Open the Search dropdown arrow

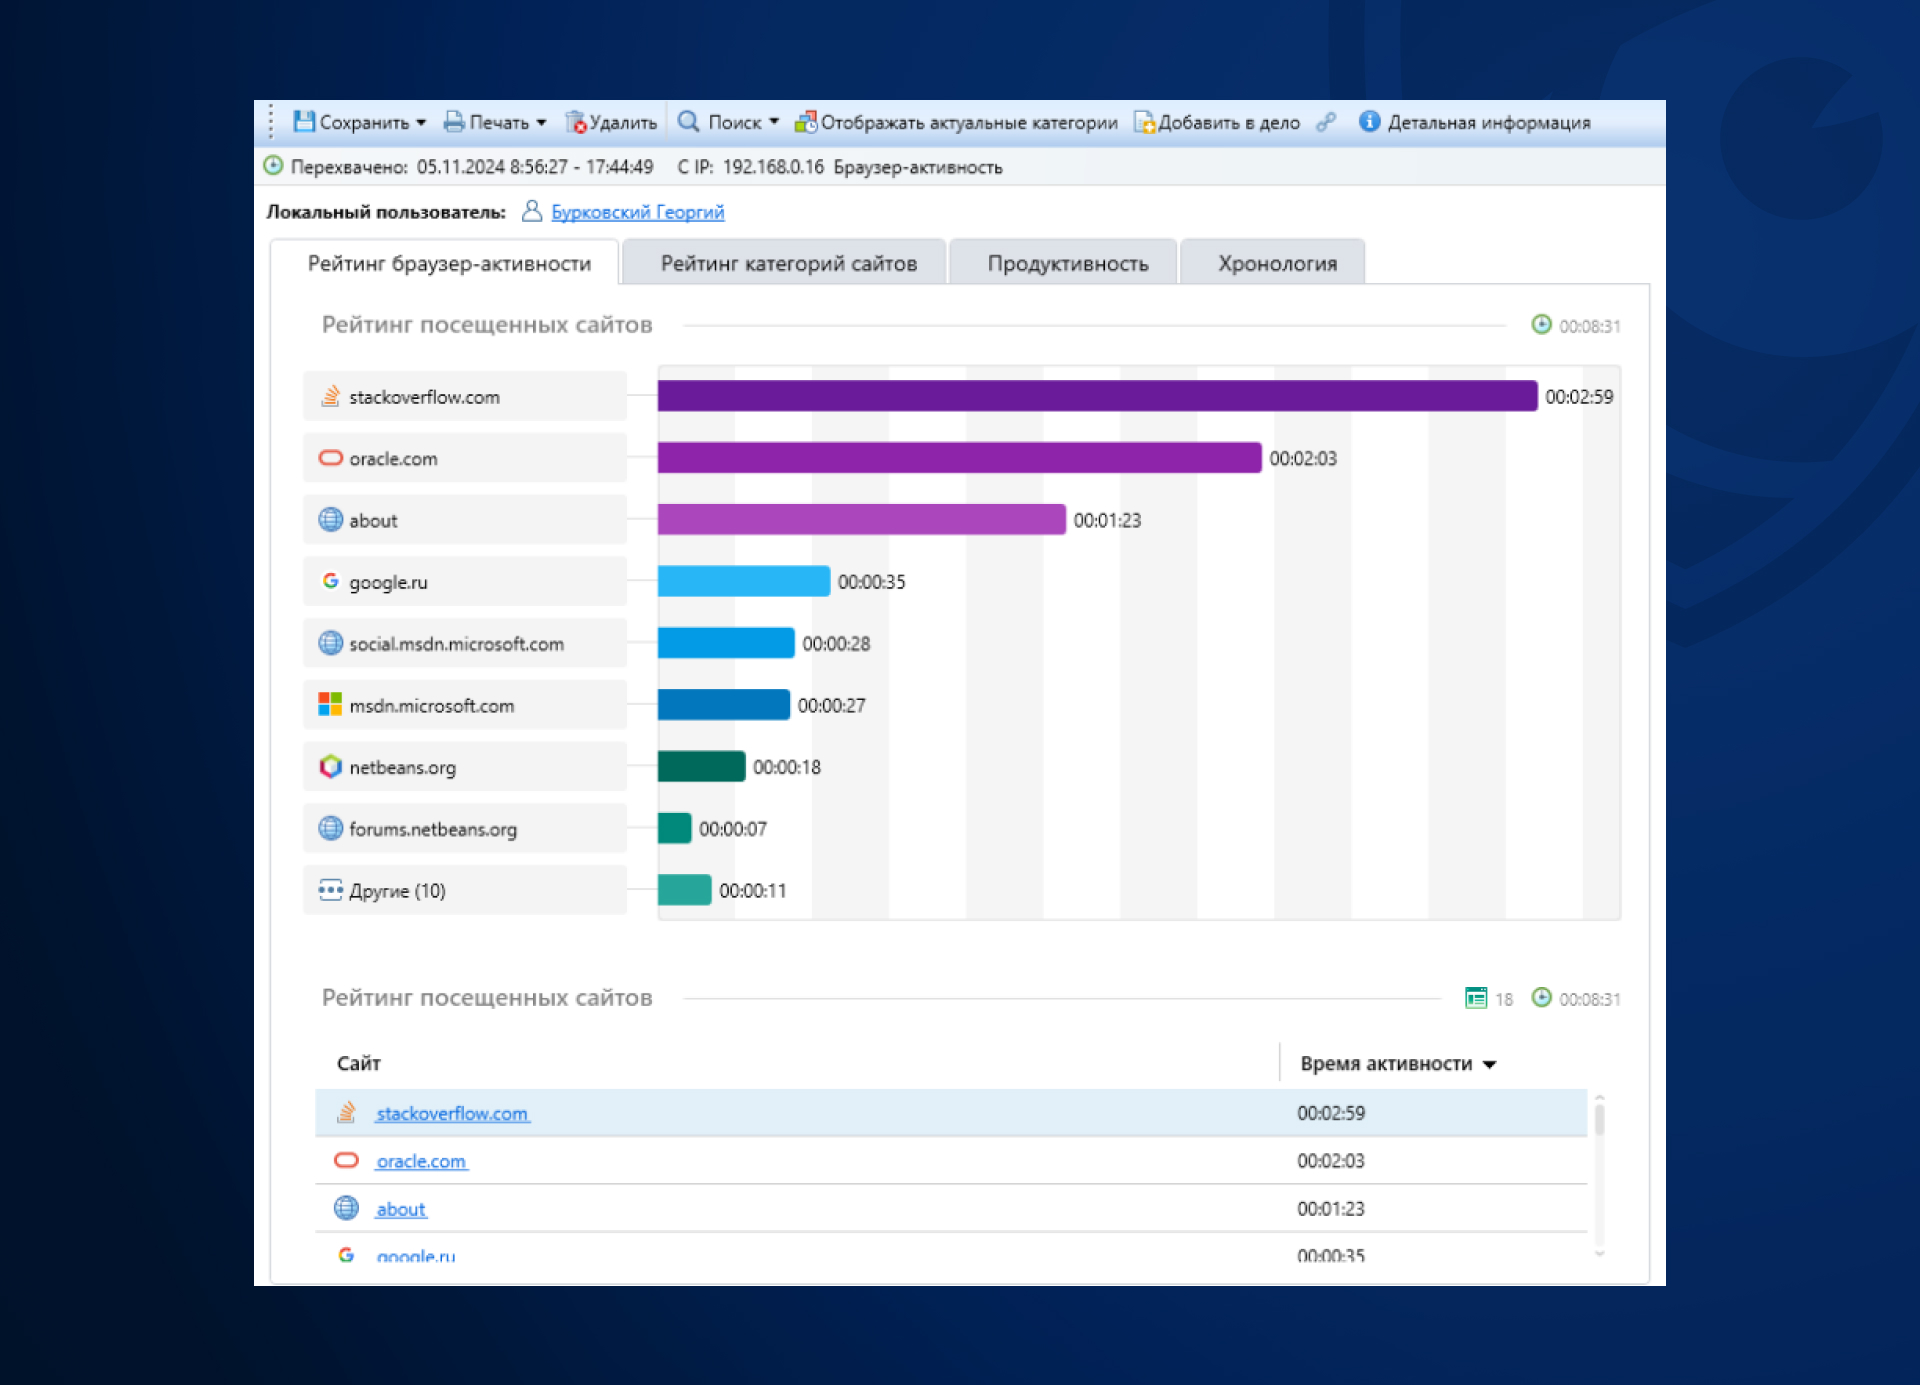774,122
